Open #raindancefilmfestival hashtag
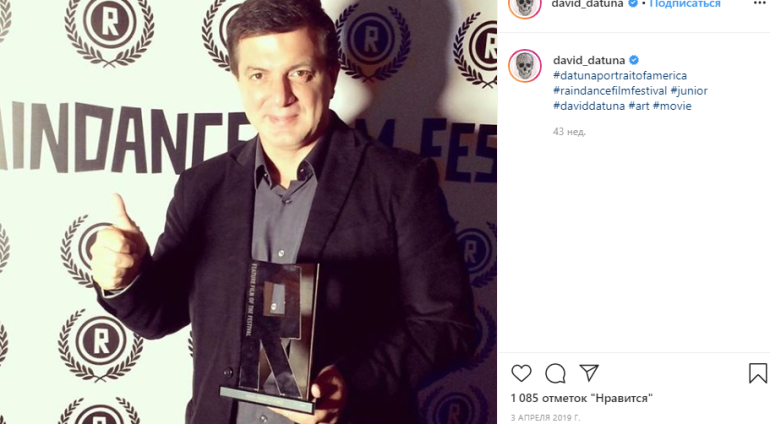The image size is (770, 424). (x=610, y=91)
